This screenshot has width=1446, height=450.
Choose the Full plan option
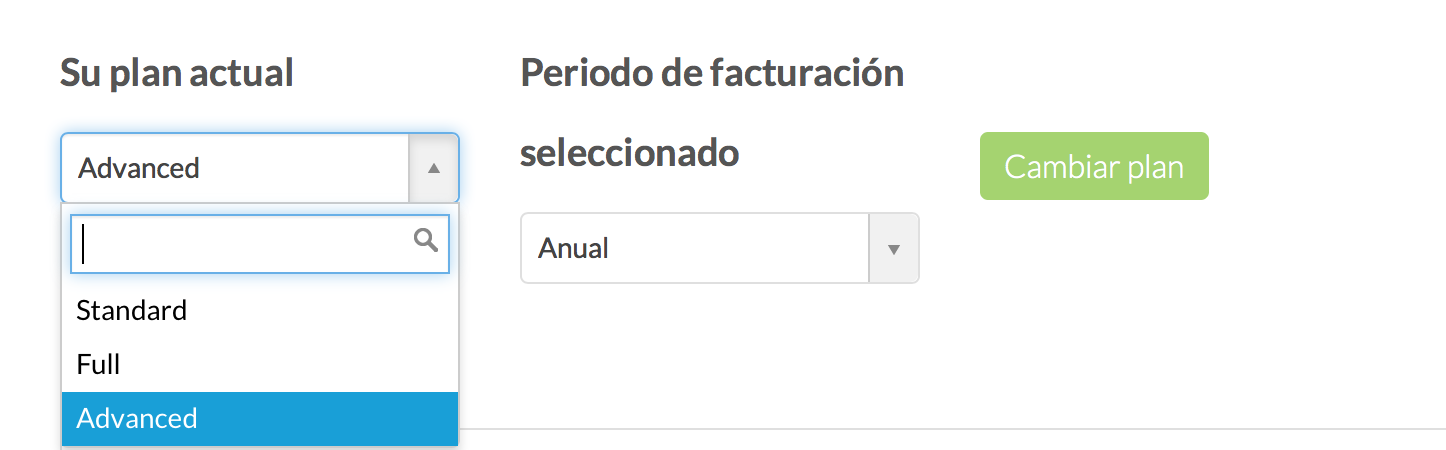[98, 364]
